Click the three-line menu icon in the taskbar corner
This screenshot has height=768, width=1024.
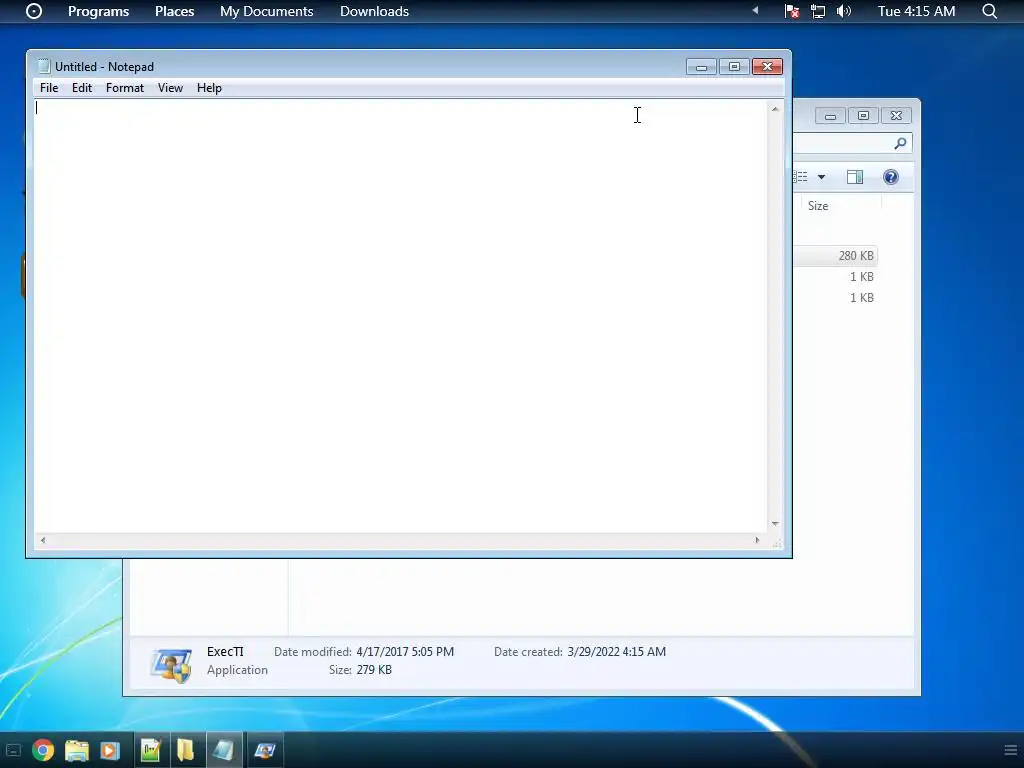[1010, 750]
